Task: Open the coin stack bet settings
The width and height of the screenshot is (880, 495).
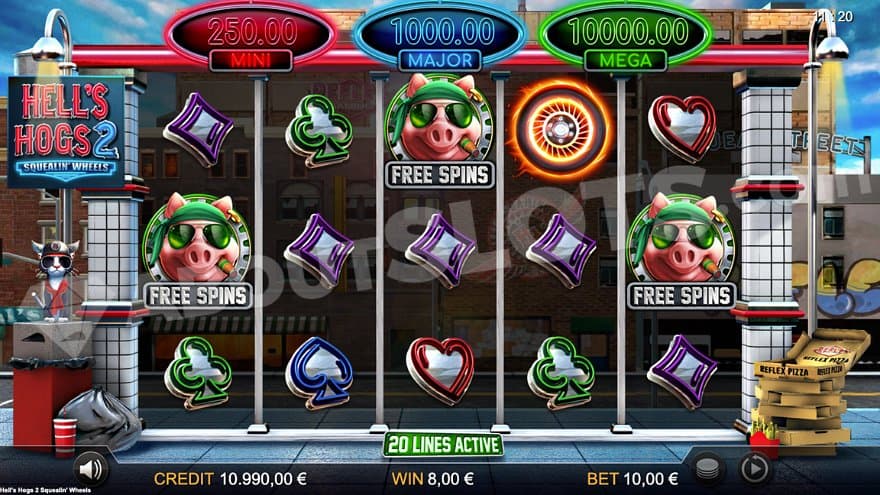Action: tap(707, 468)
